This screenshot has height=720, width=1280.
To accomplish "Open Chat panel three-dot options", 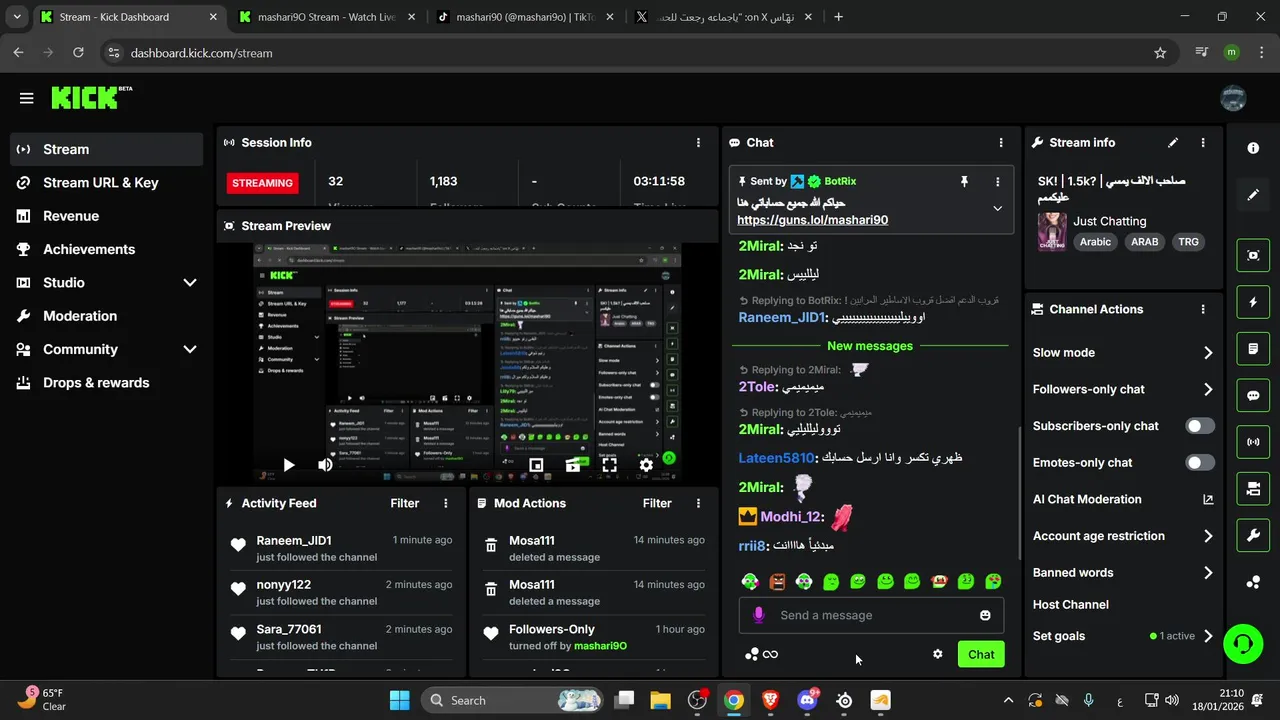I will point(1001,143).
